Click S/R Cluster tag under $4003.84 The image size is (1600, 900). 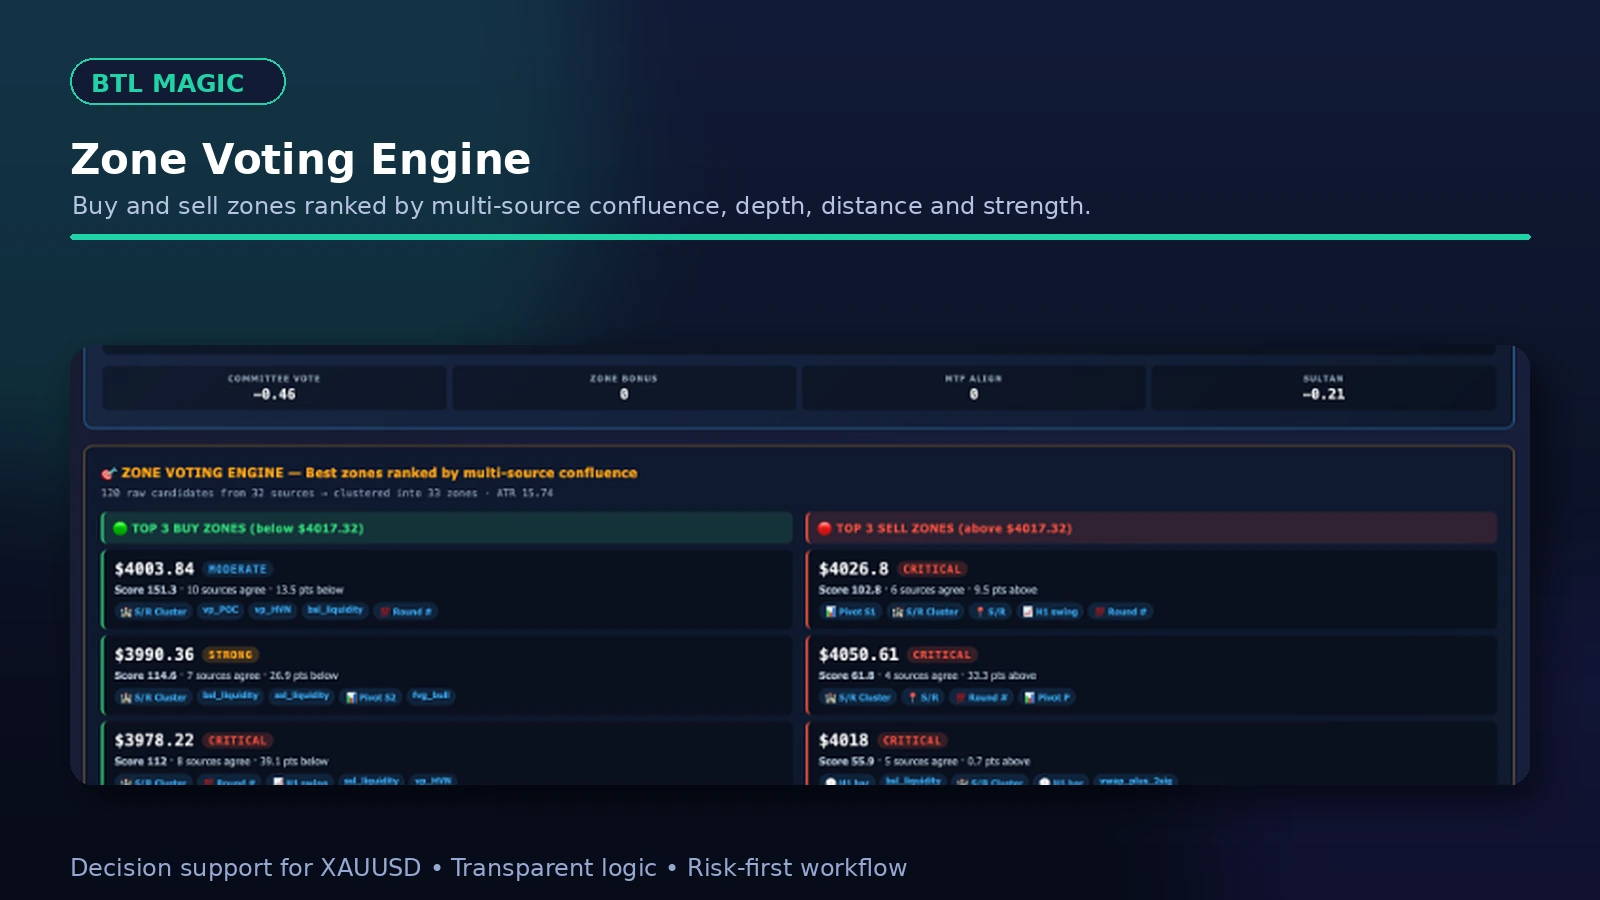click(x=153, y=611)
